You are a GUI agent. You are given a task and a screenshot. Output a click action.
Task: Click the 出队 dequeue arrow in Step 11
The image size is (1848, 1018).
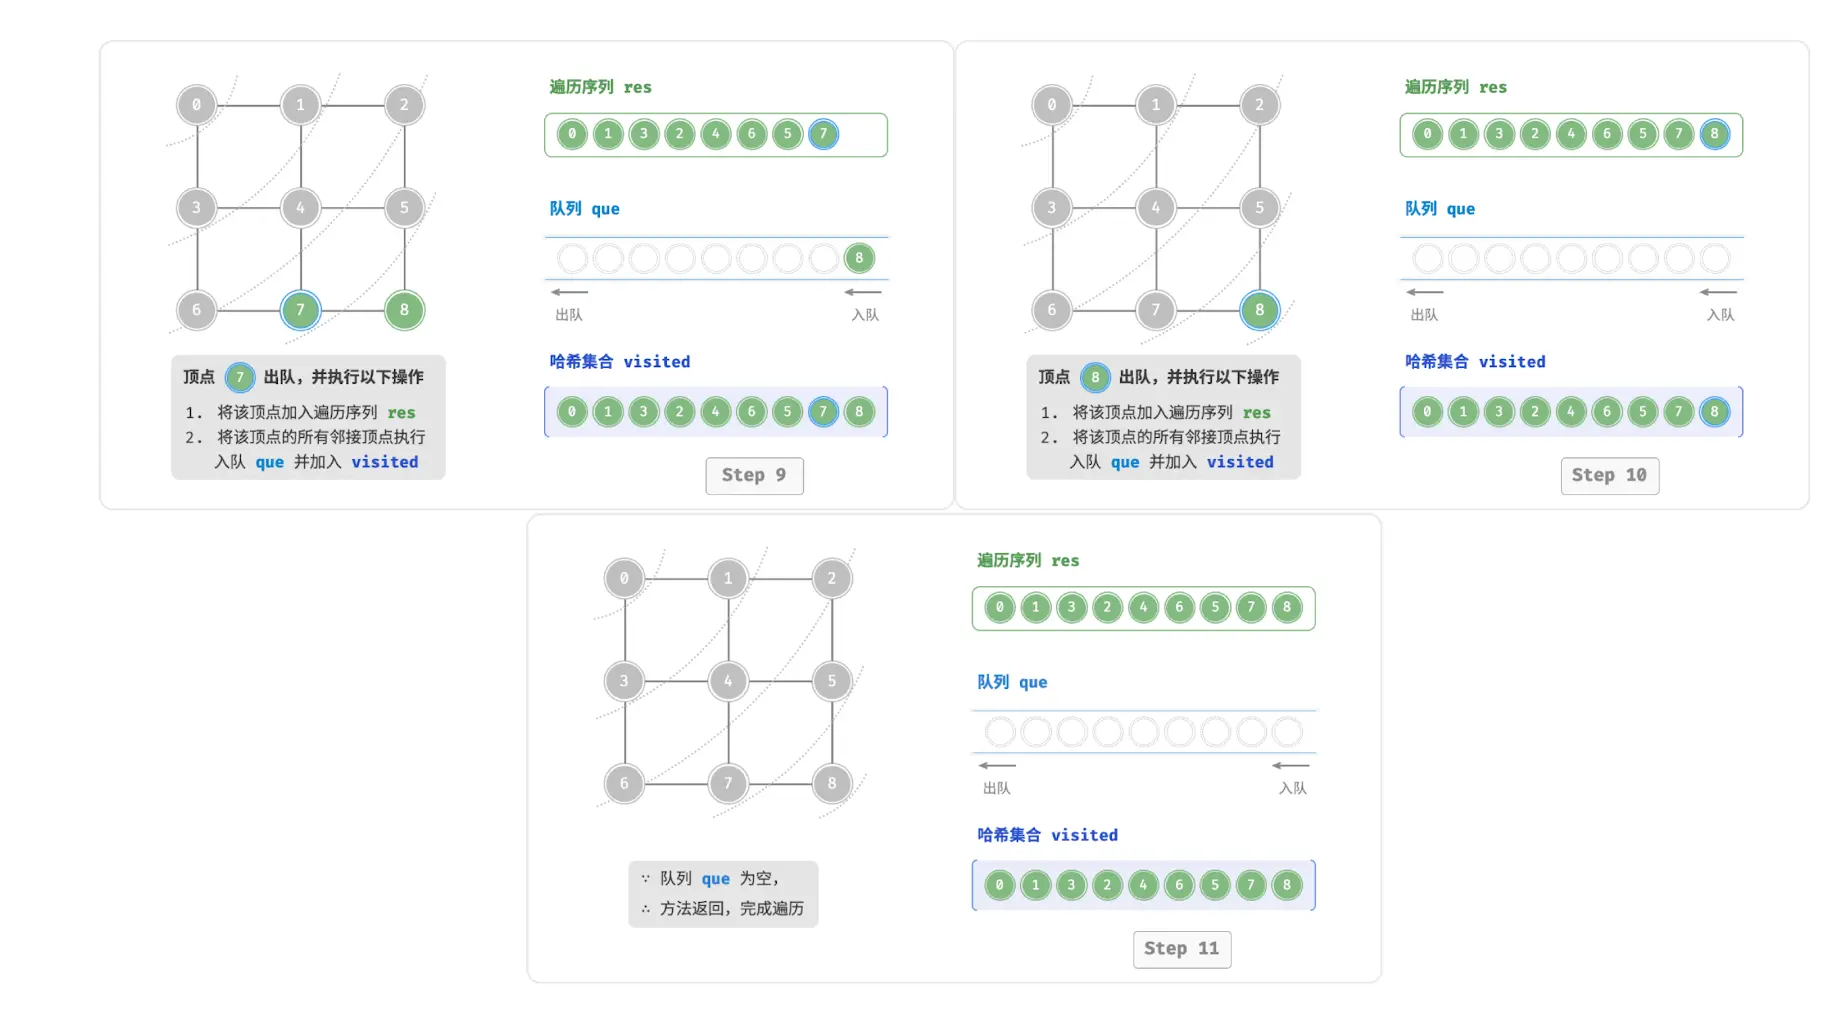(x=997, y=765)
